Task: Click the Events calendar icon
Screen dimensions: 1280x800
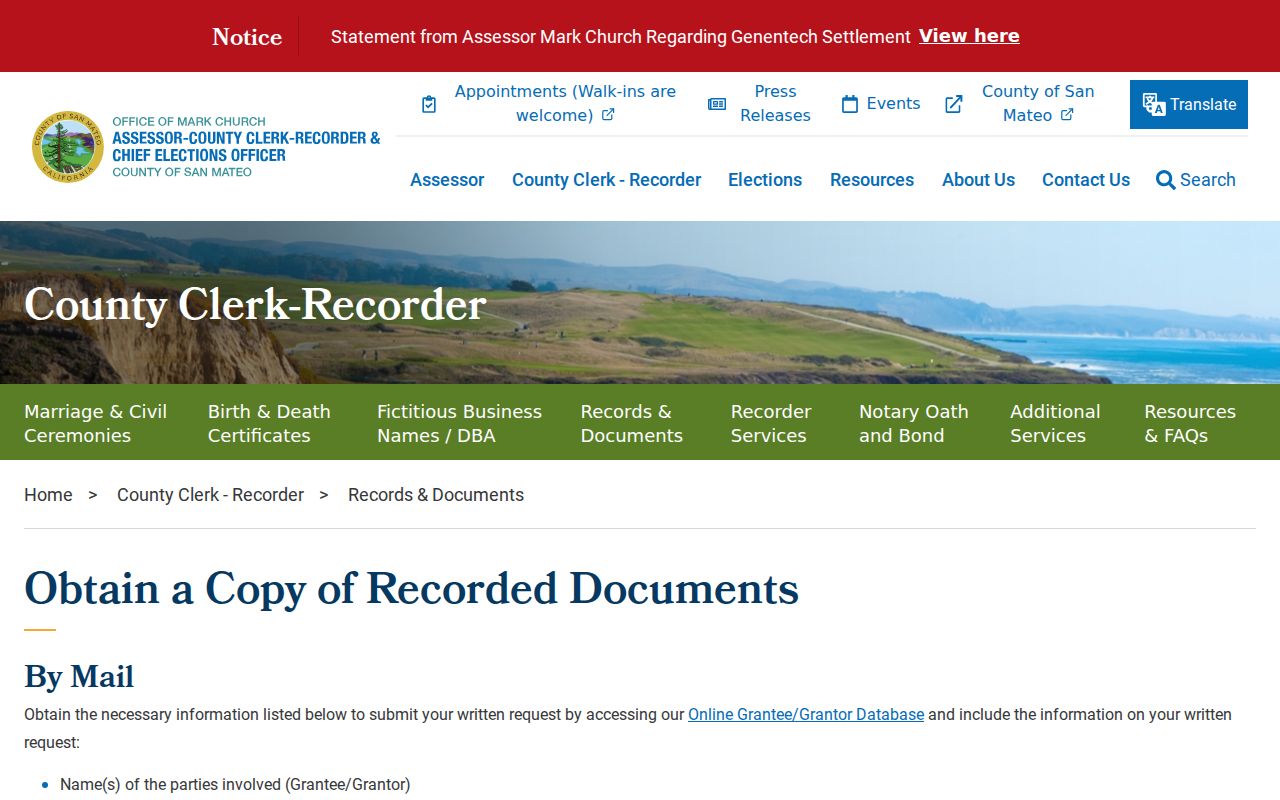Action: 850,104
